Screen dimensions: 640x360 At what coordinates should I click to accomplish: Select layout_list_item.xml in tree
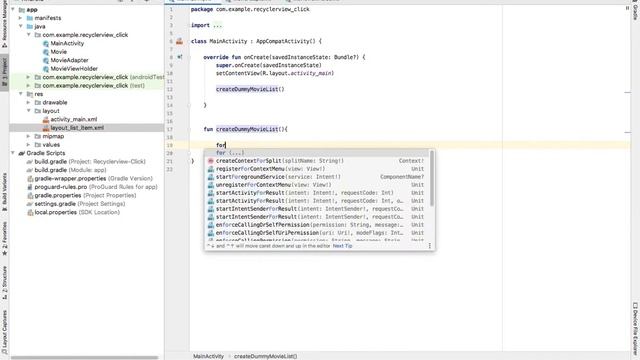77,128
